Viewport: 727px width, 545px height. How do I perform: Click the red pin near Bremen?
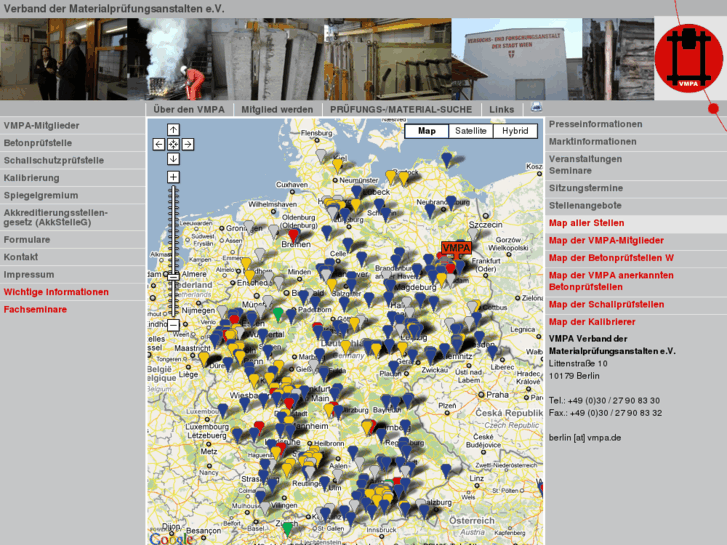[x=293, y=235]
